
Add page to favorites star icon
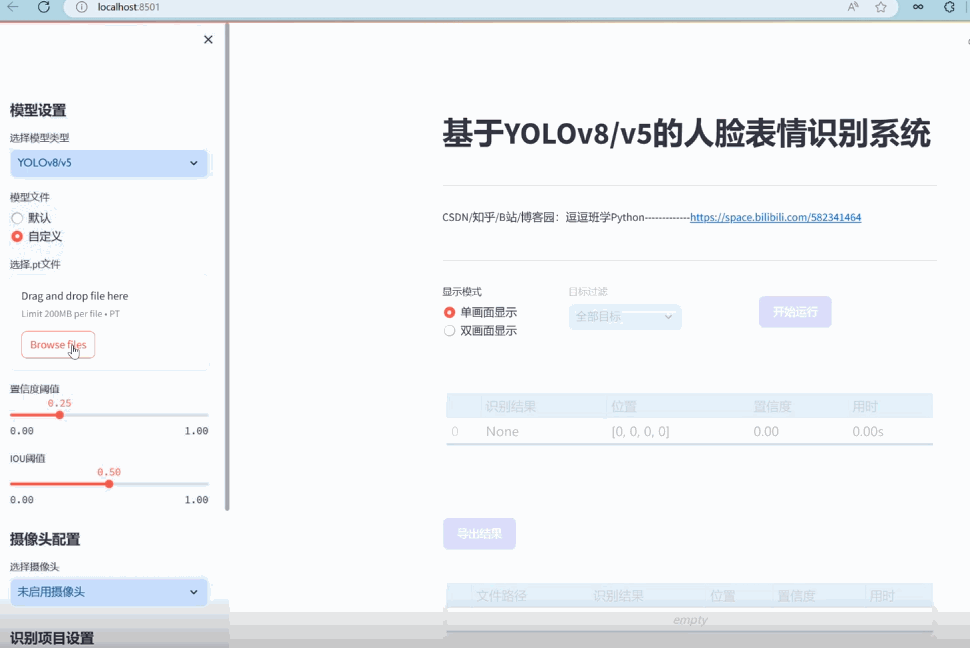coord(881,7)
